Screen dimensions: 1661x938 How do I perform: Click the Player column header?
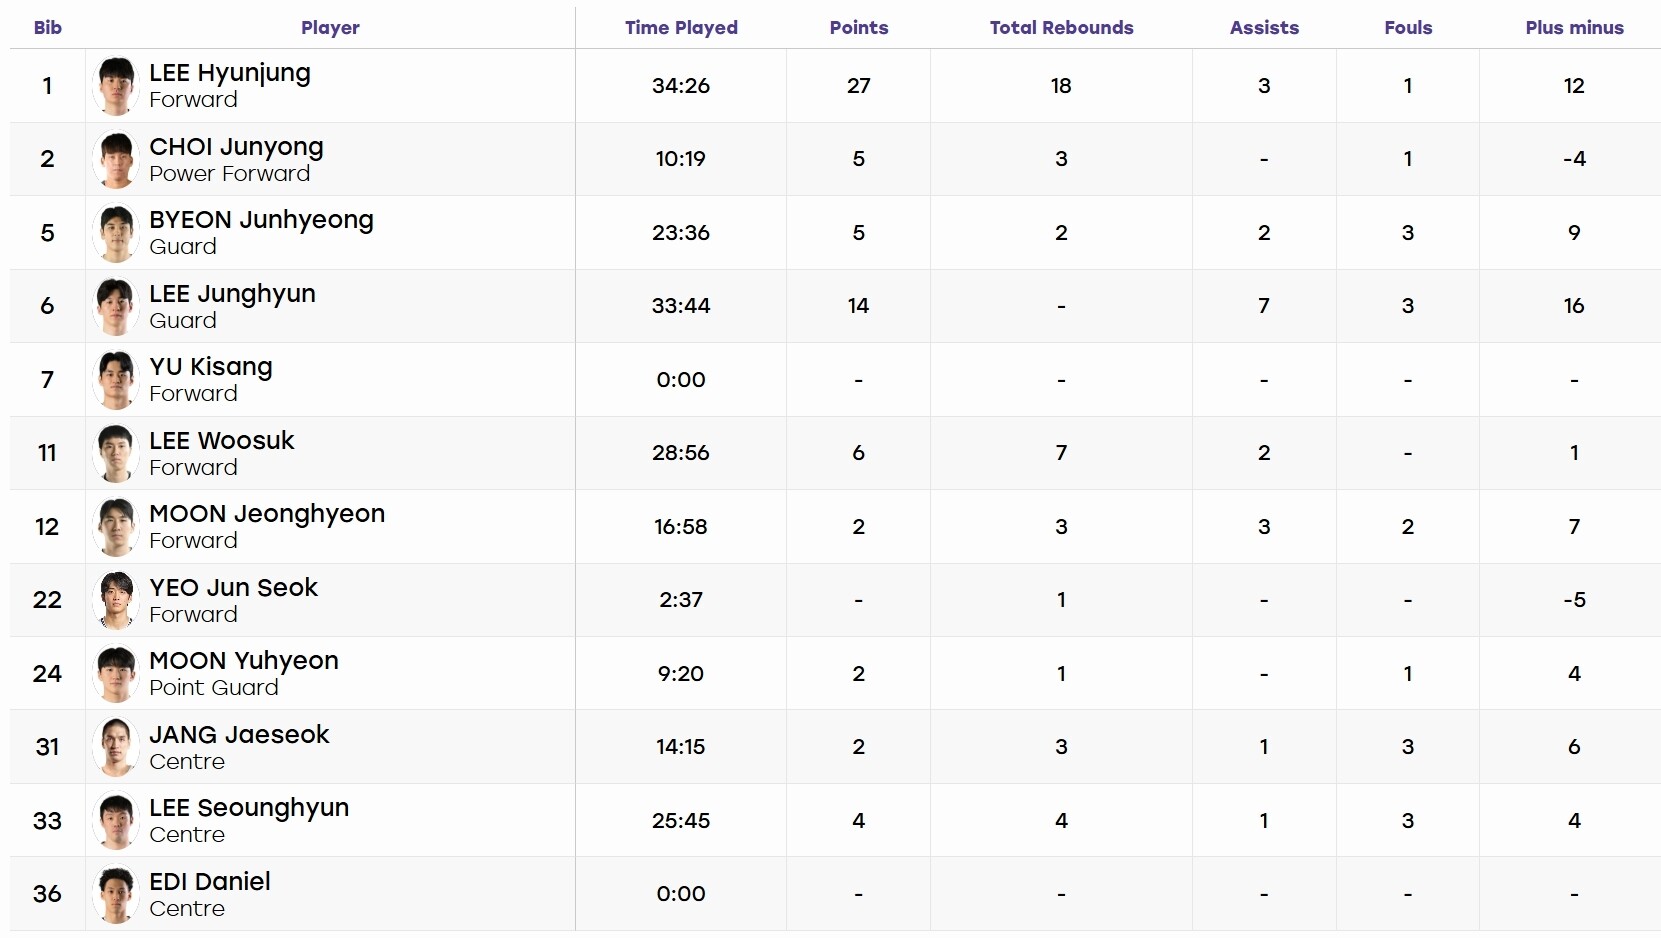330,28
